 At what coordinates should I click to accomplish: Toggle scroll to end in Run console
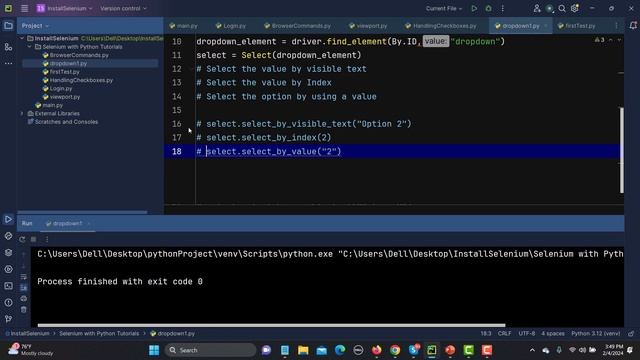click(24, 287)
